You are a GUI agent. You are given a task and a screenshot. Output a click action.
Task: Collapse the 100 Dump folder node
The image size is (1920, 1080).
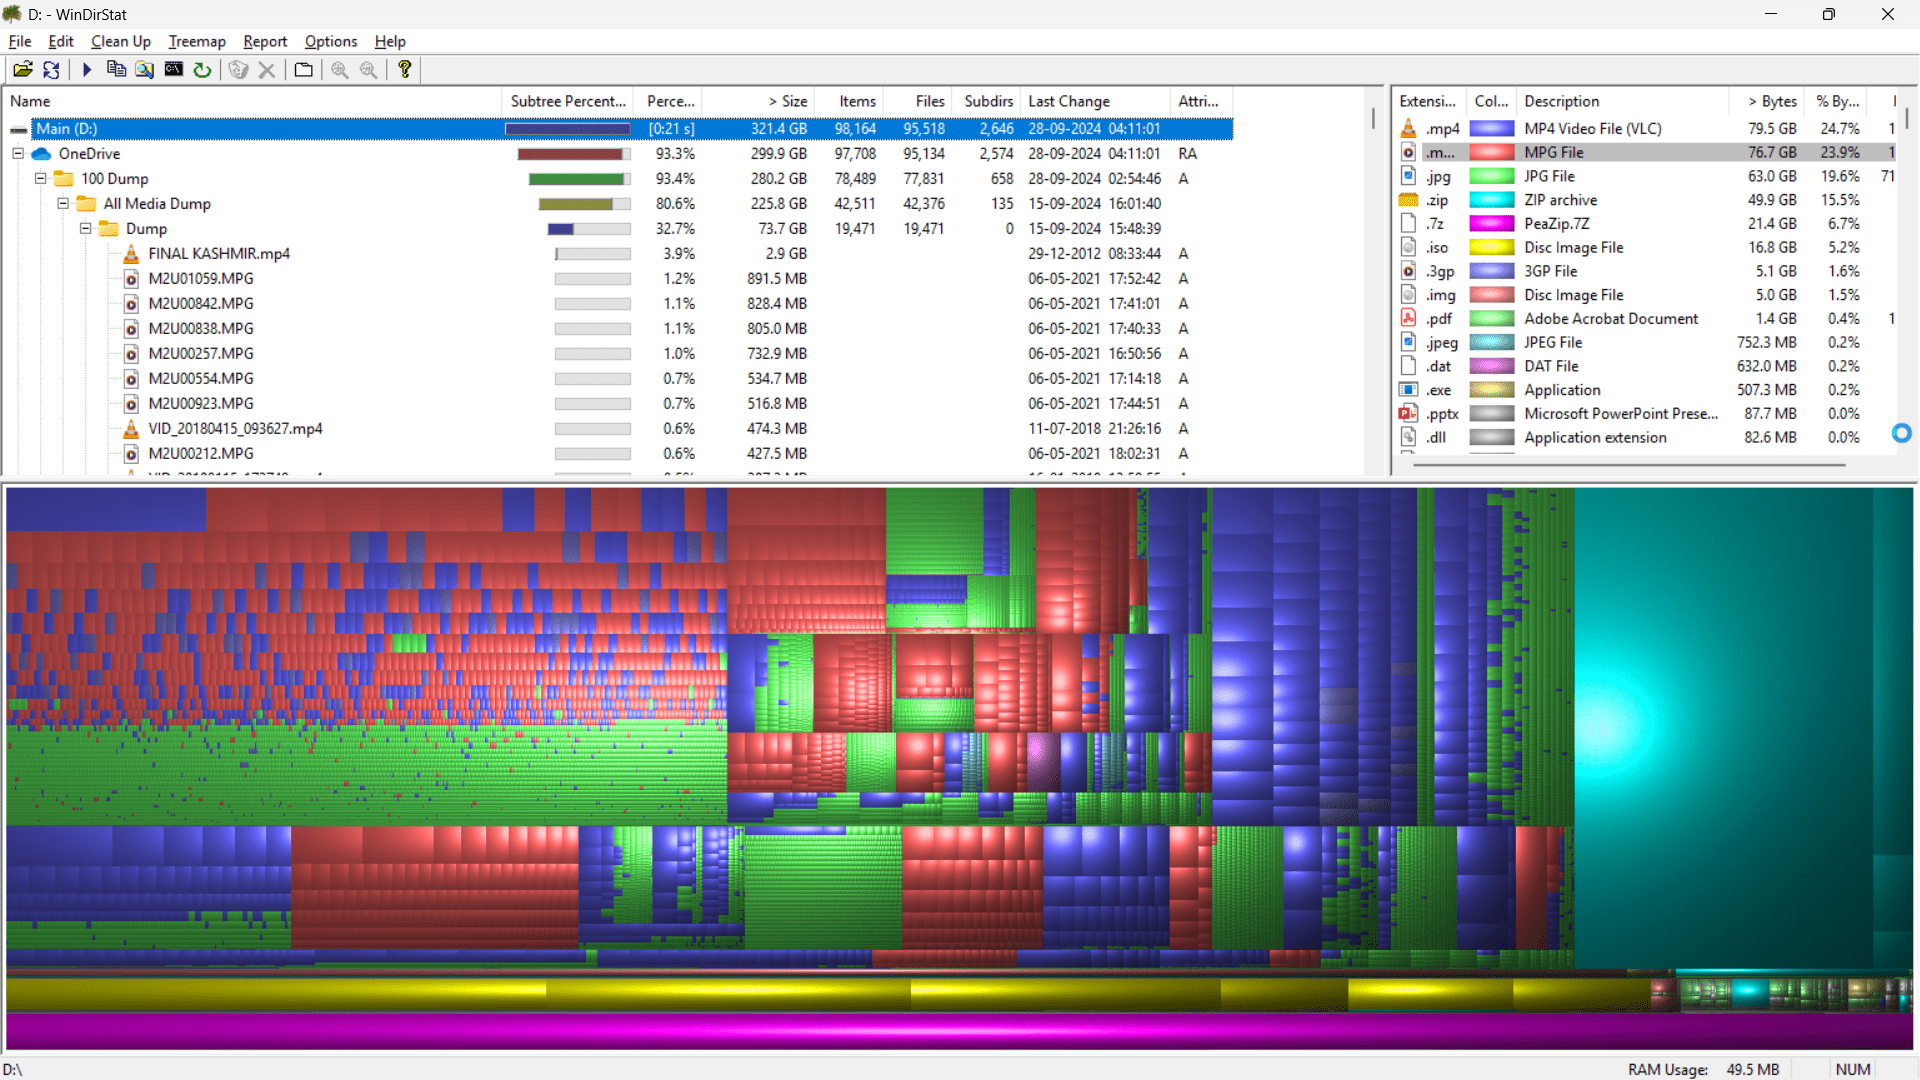point(41,178)
